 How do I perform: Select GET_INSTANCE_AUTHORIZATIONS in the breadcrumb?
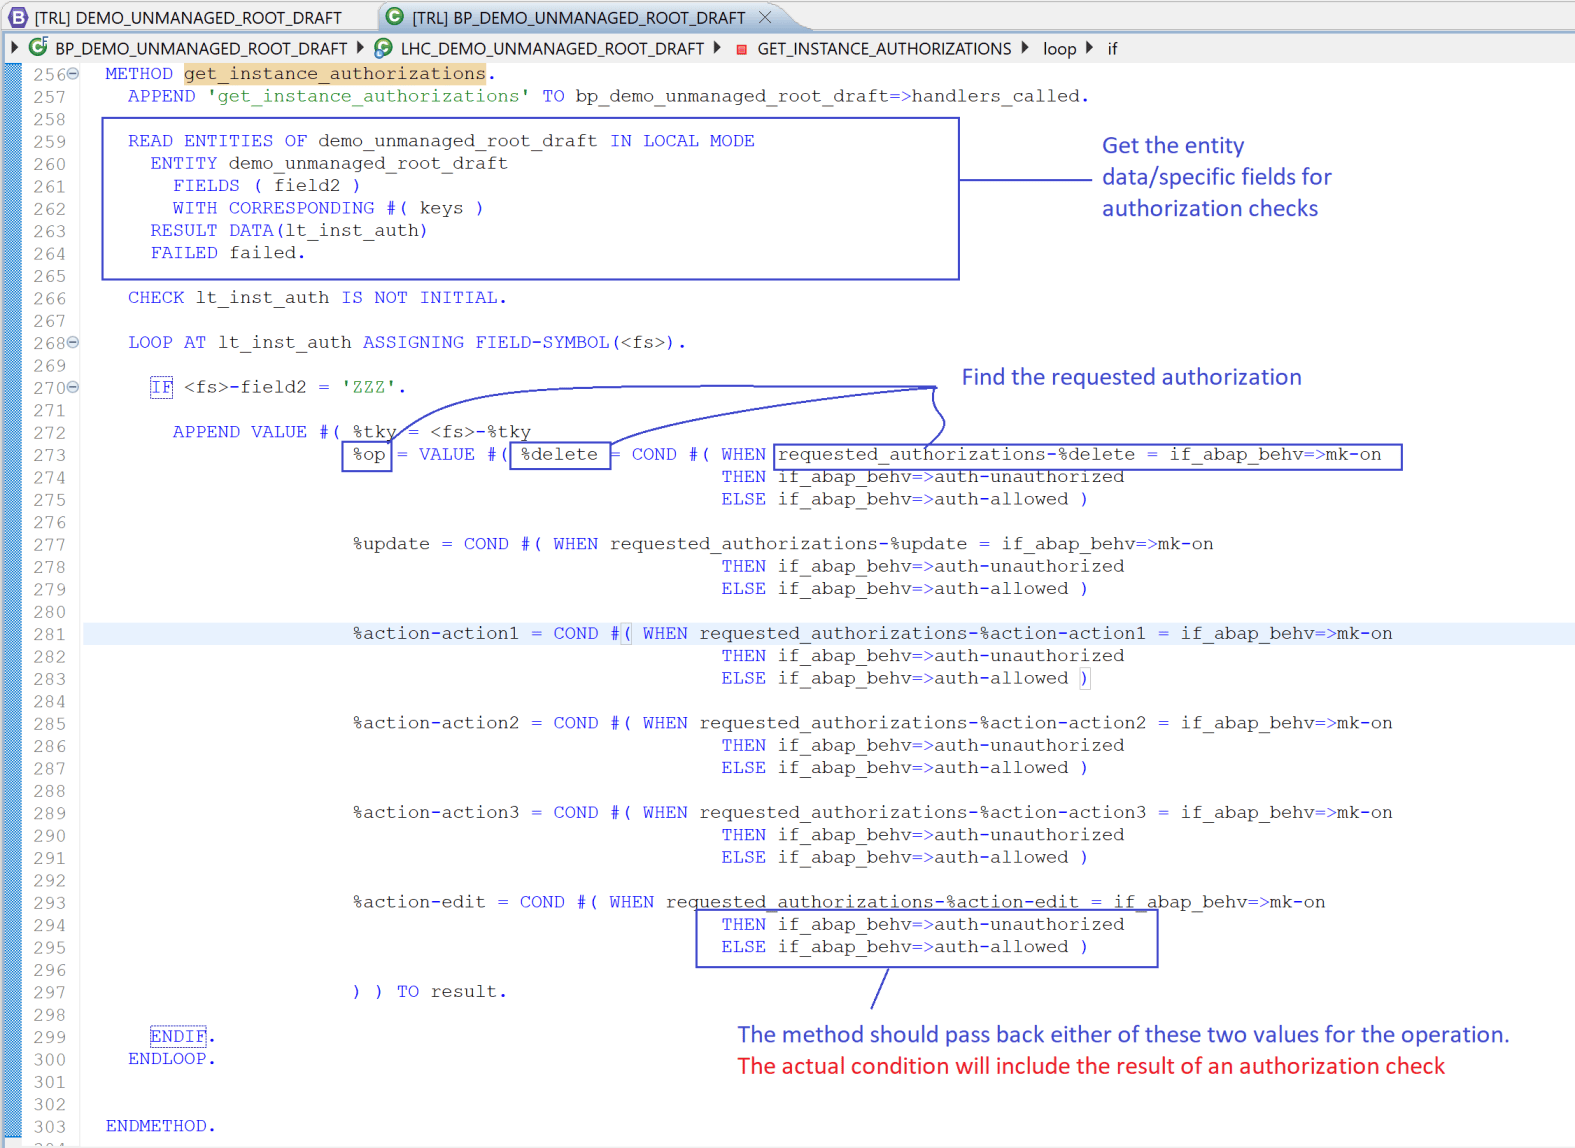point(884,48)
